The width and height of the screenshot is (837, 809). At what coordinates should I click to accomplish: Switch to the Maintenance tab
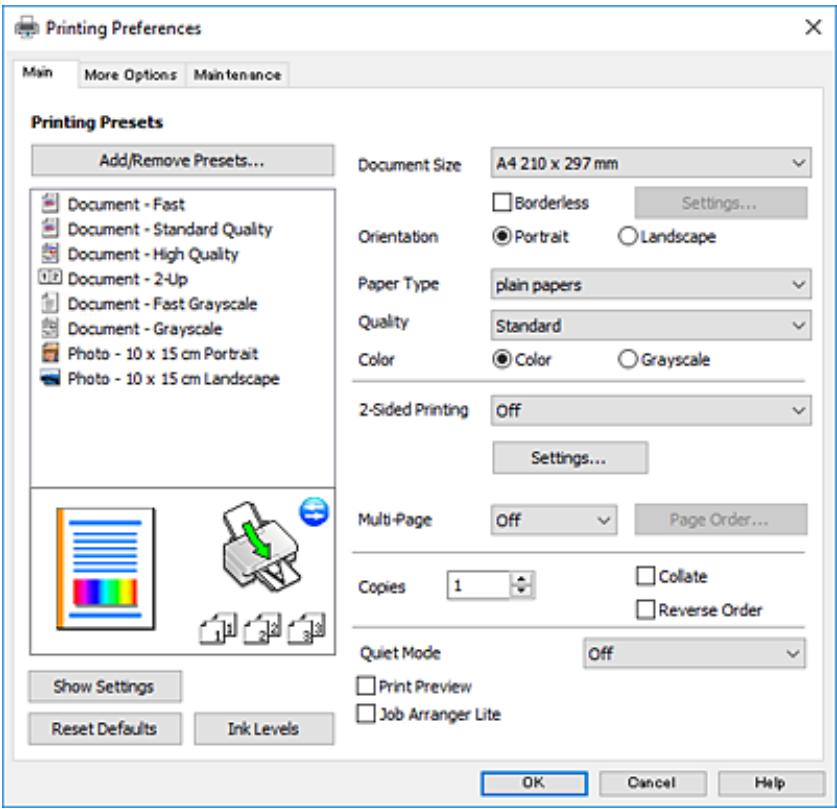pos(237,75)
